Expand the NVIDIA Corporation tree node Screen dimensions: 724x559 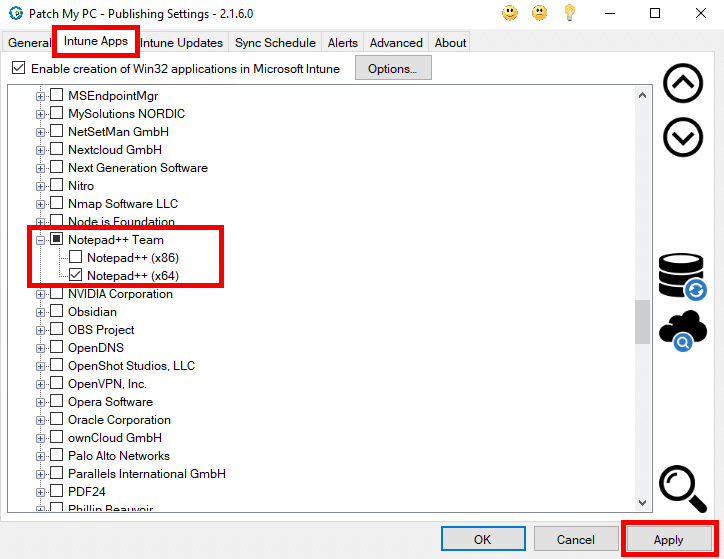41,294
